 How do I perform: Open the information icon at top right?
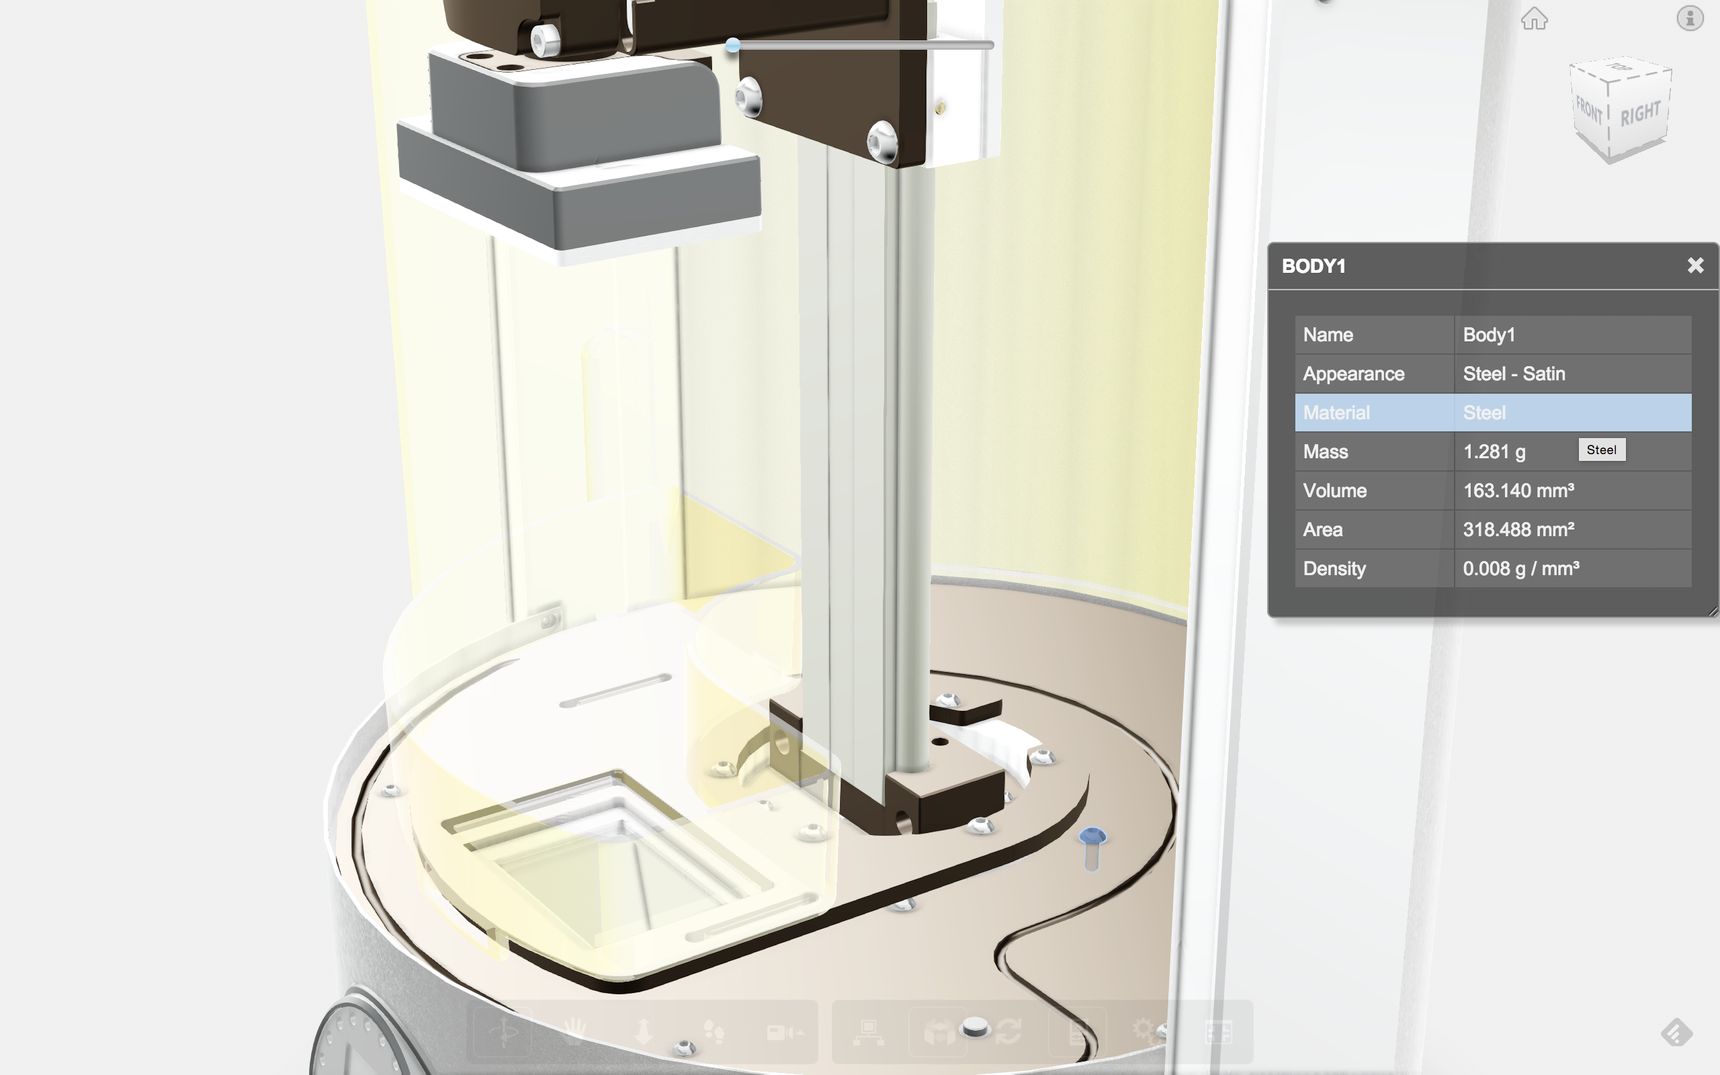1689,18
